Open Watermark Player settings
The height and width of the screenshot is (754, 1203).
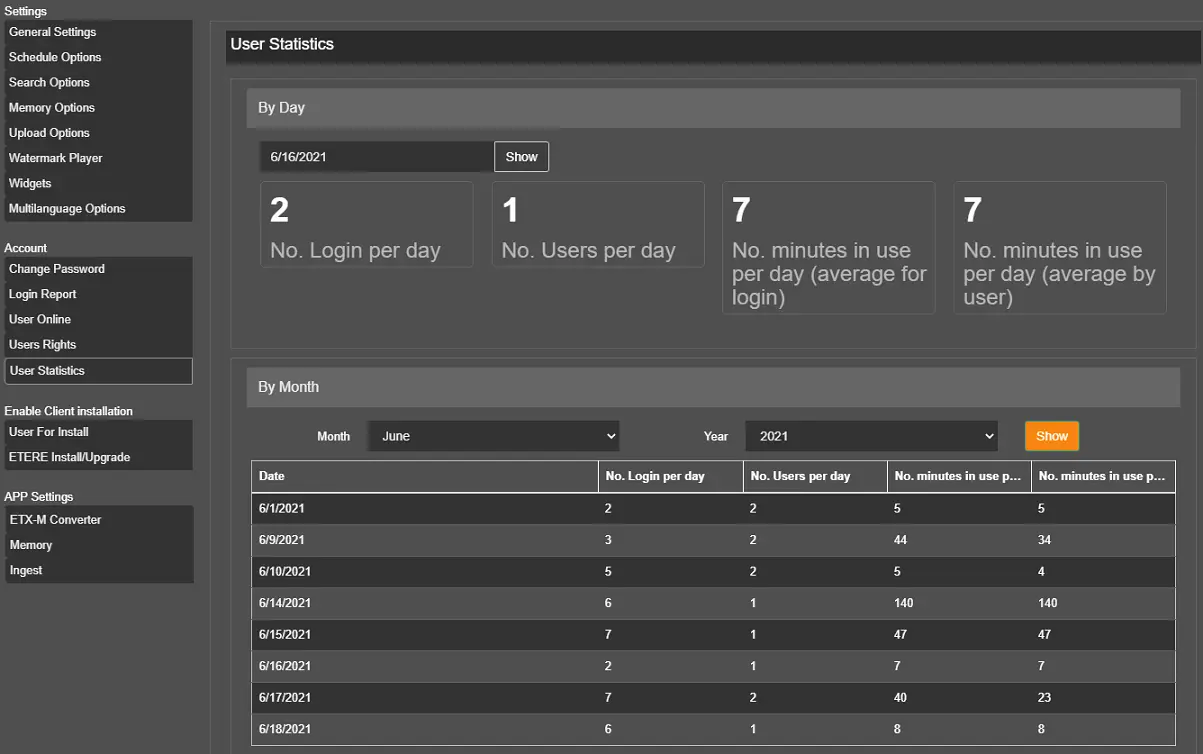click(x=56, y=158)
